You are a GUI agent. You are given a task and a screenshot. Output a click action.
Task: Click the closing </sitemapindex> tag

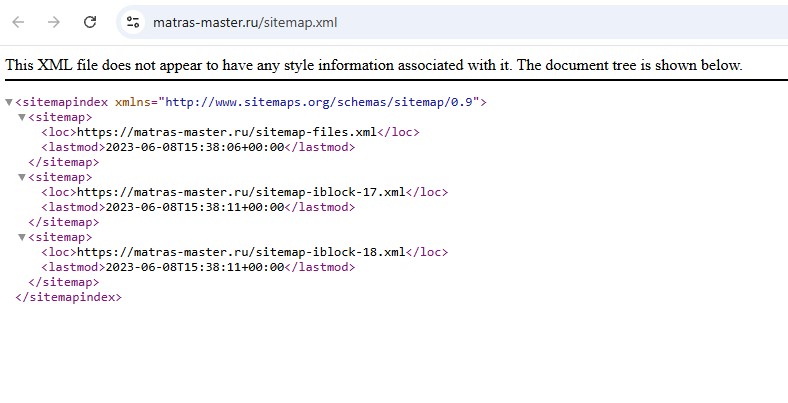[68, 297]
